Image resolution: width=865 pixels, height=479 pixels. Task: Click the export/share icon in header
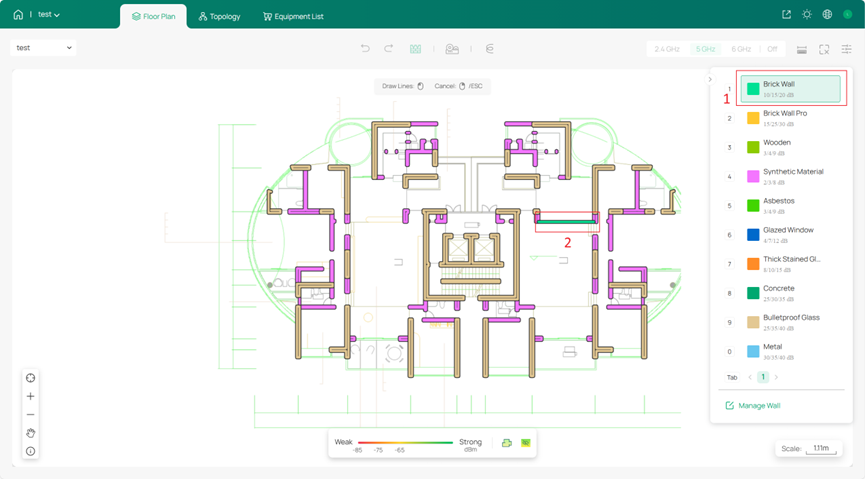(x=787, y=14)
